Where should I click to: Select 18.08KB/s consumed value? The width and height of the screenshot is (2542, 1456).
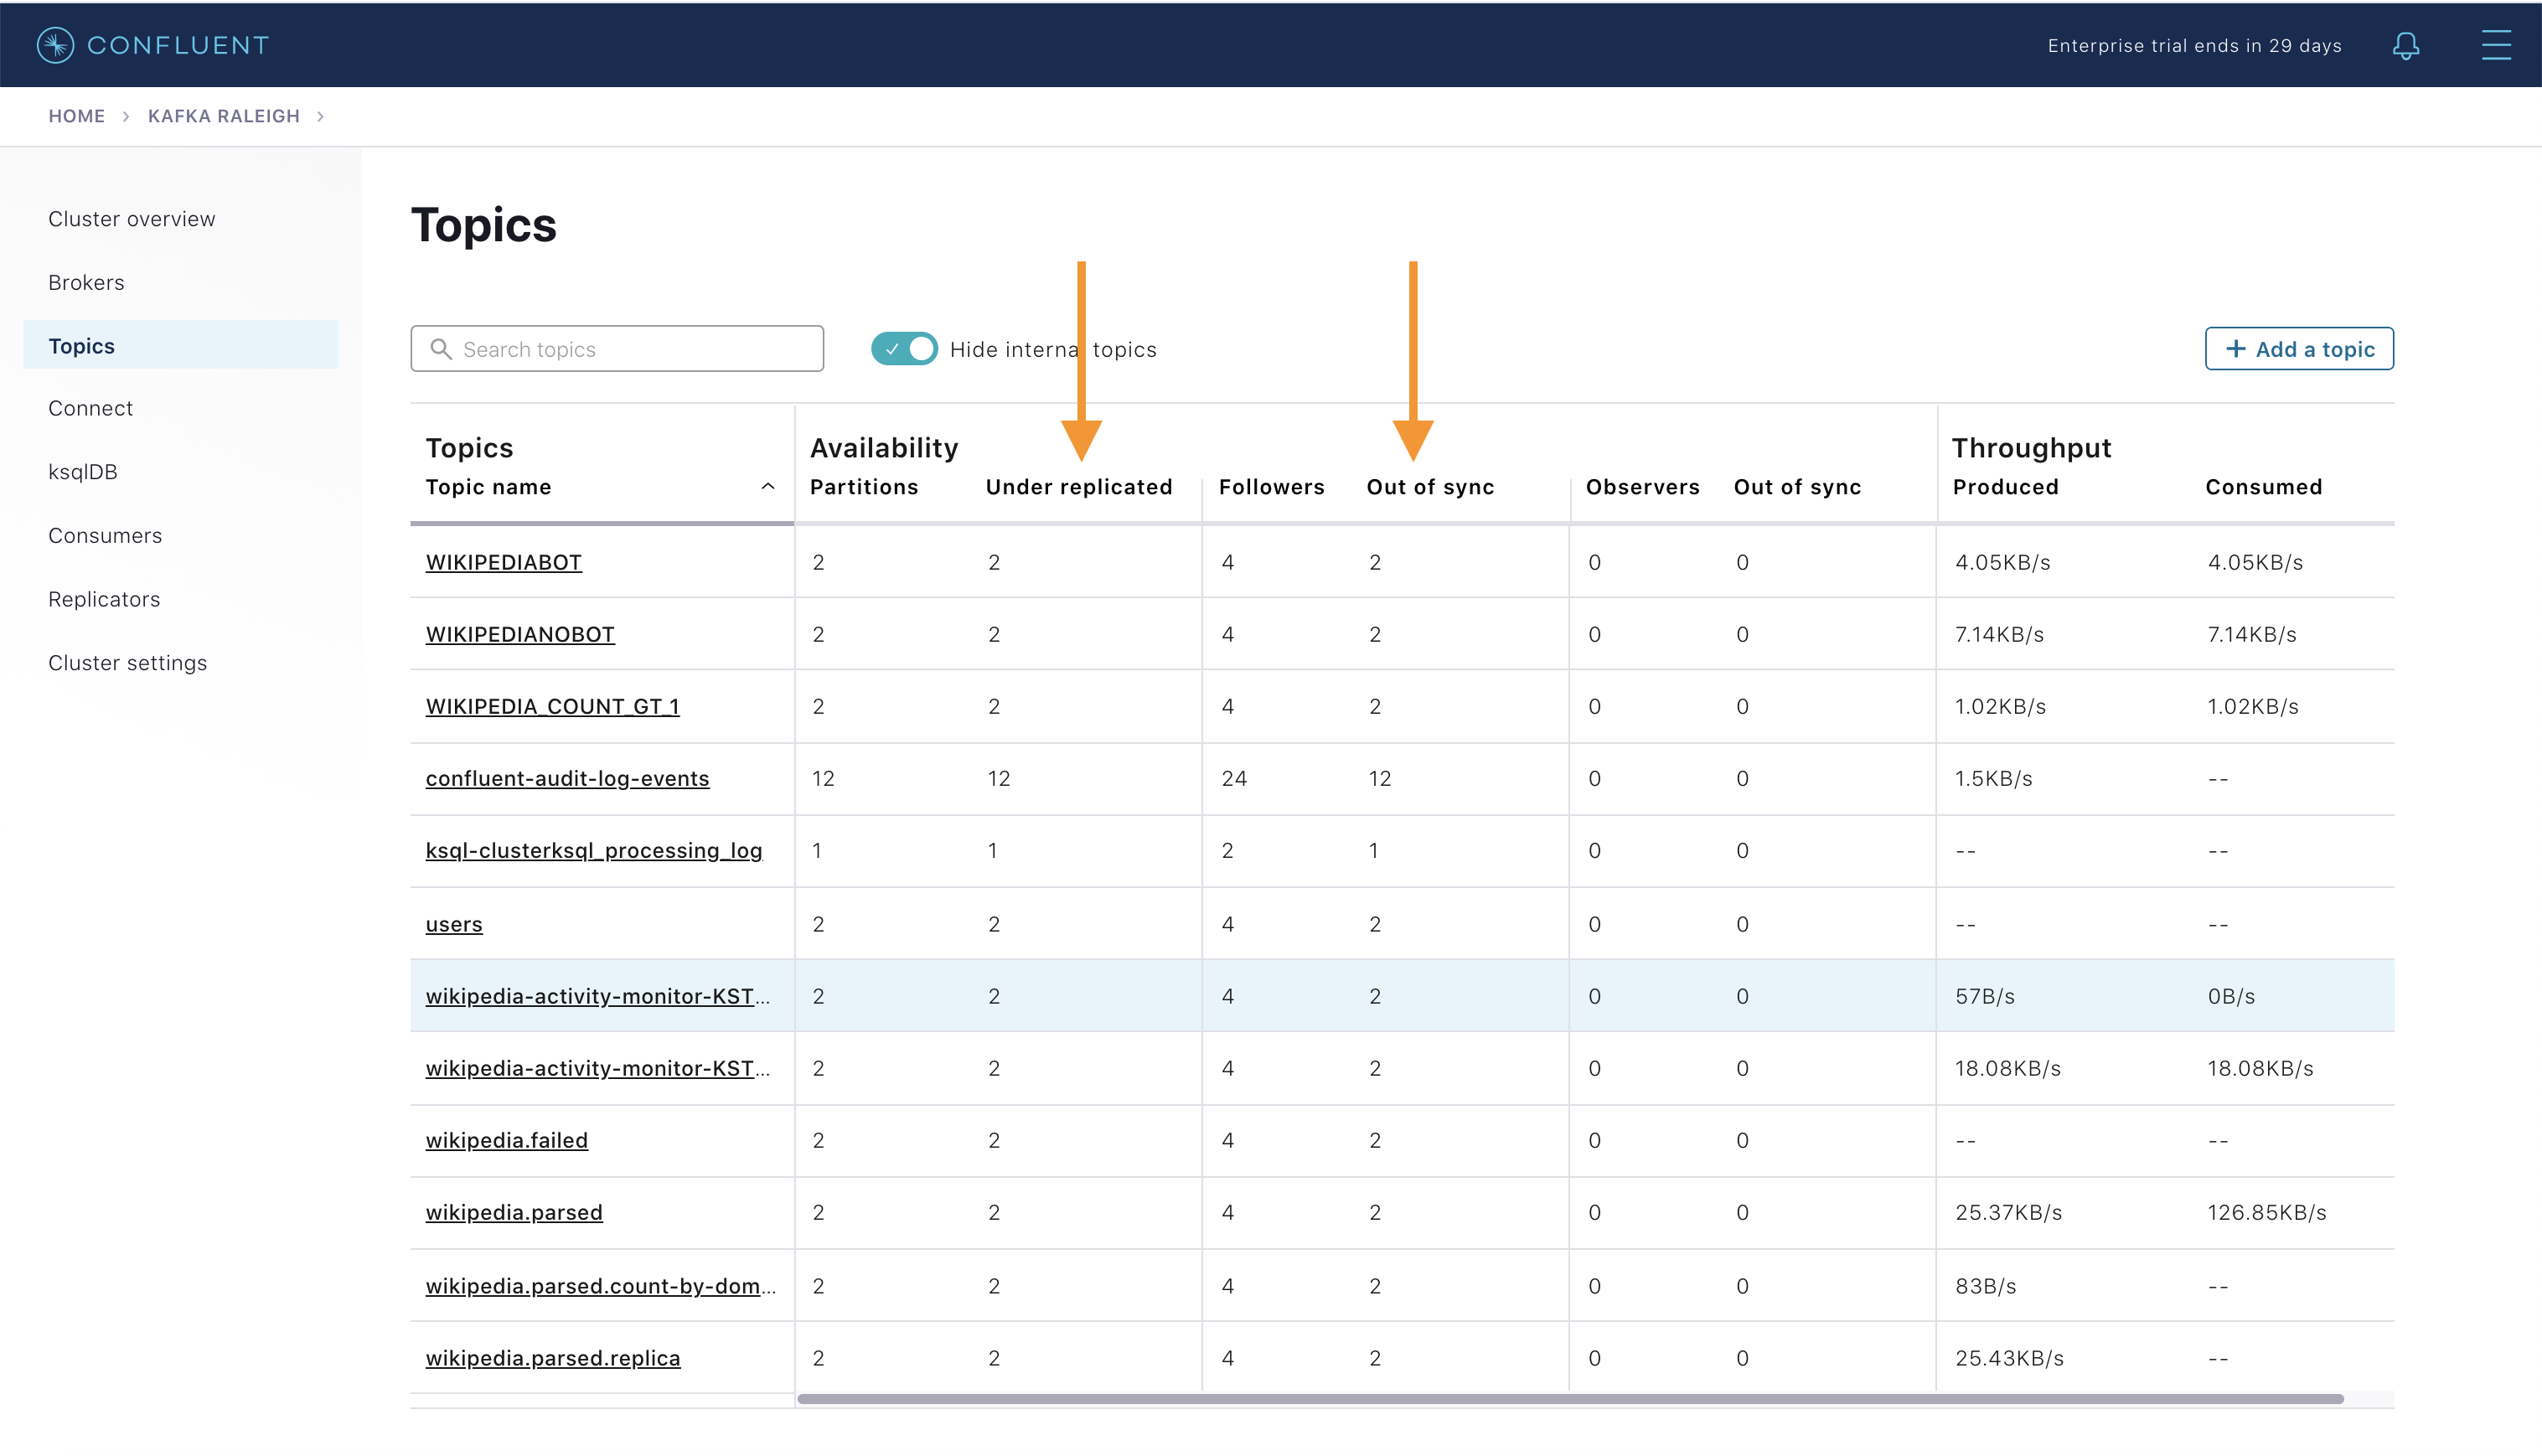[2260, 1068]
